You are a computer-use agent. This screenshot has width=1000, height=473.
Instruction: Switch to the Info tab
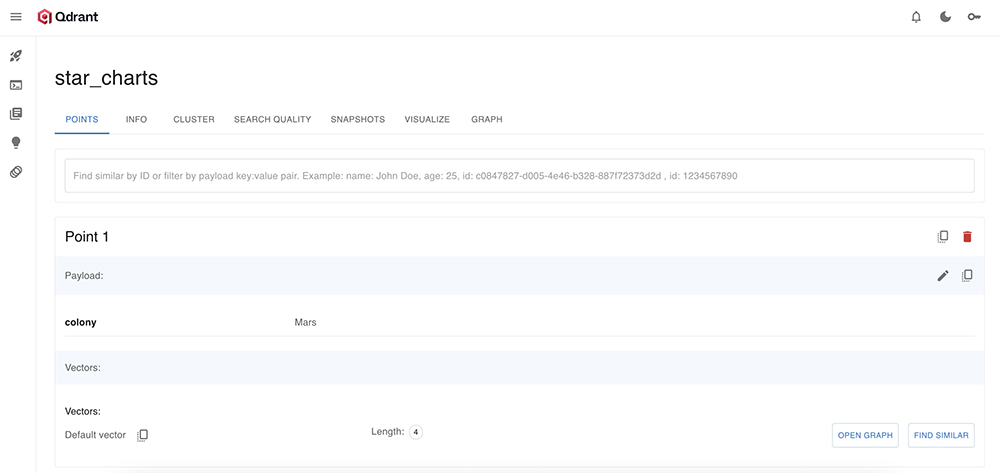click(x=136, y=119)
